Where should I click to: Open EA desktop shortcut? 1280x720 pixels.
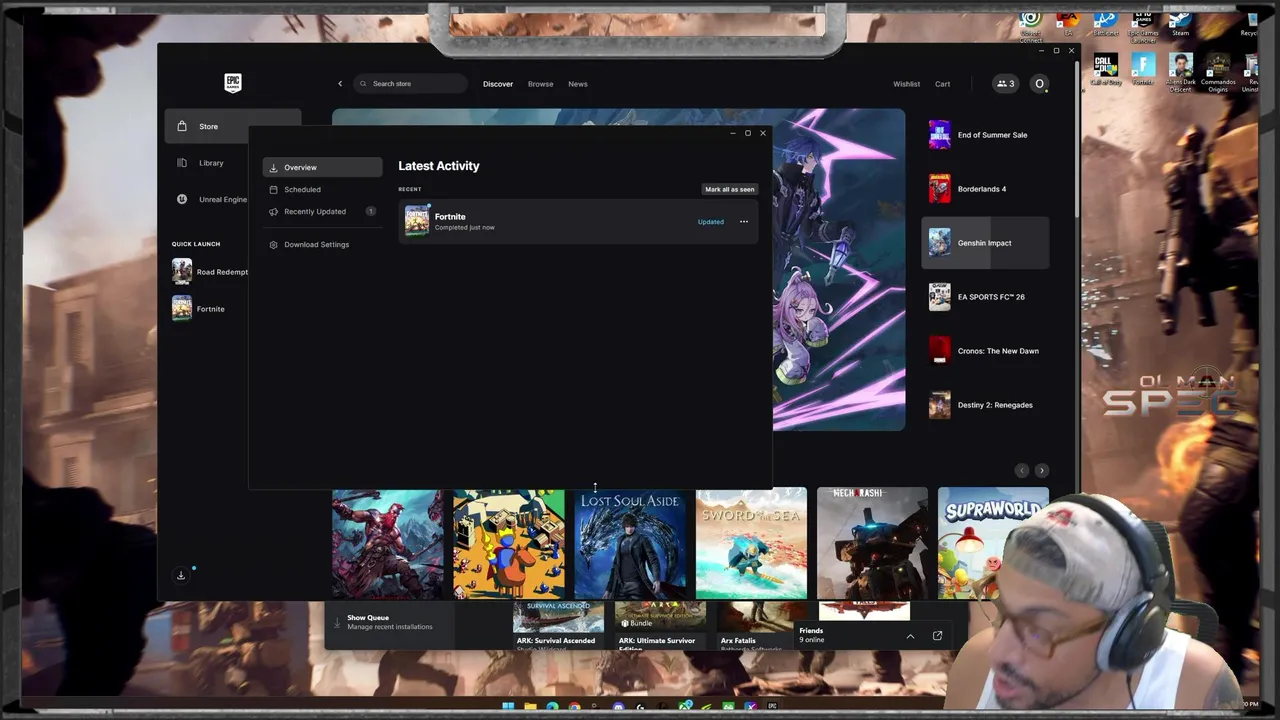[x=1068, y=22]
